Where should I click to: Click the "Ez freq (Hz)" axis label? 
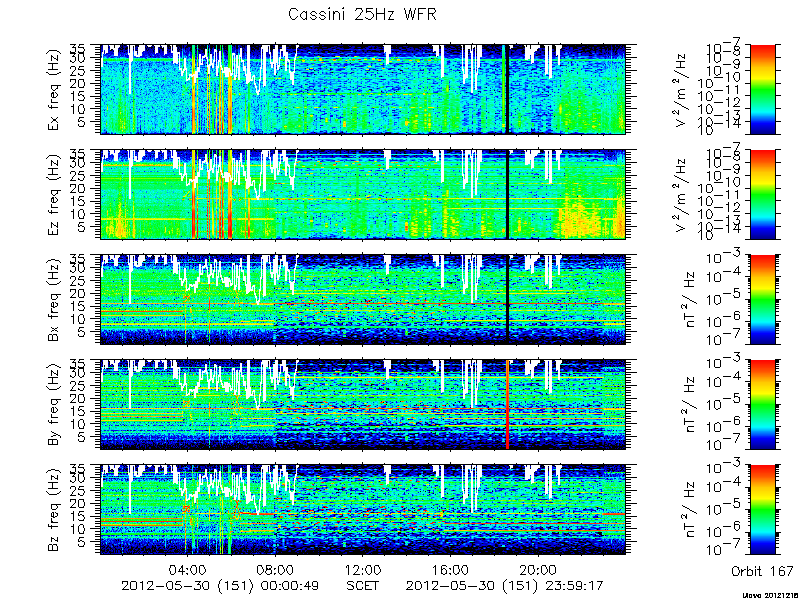click(x=54, y=195)
